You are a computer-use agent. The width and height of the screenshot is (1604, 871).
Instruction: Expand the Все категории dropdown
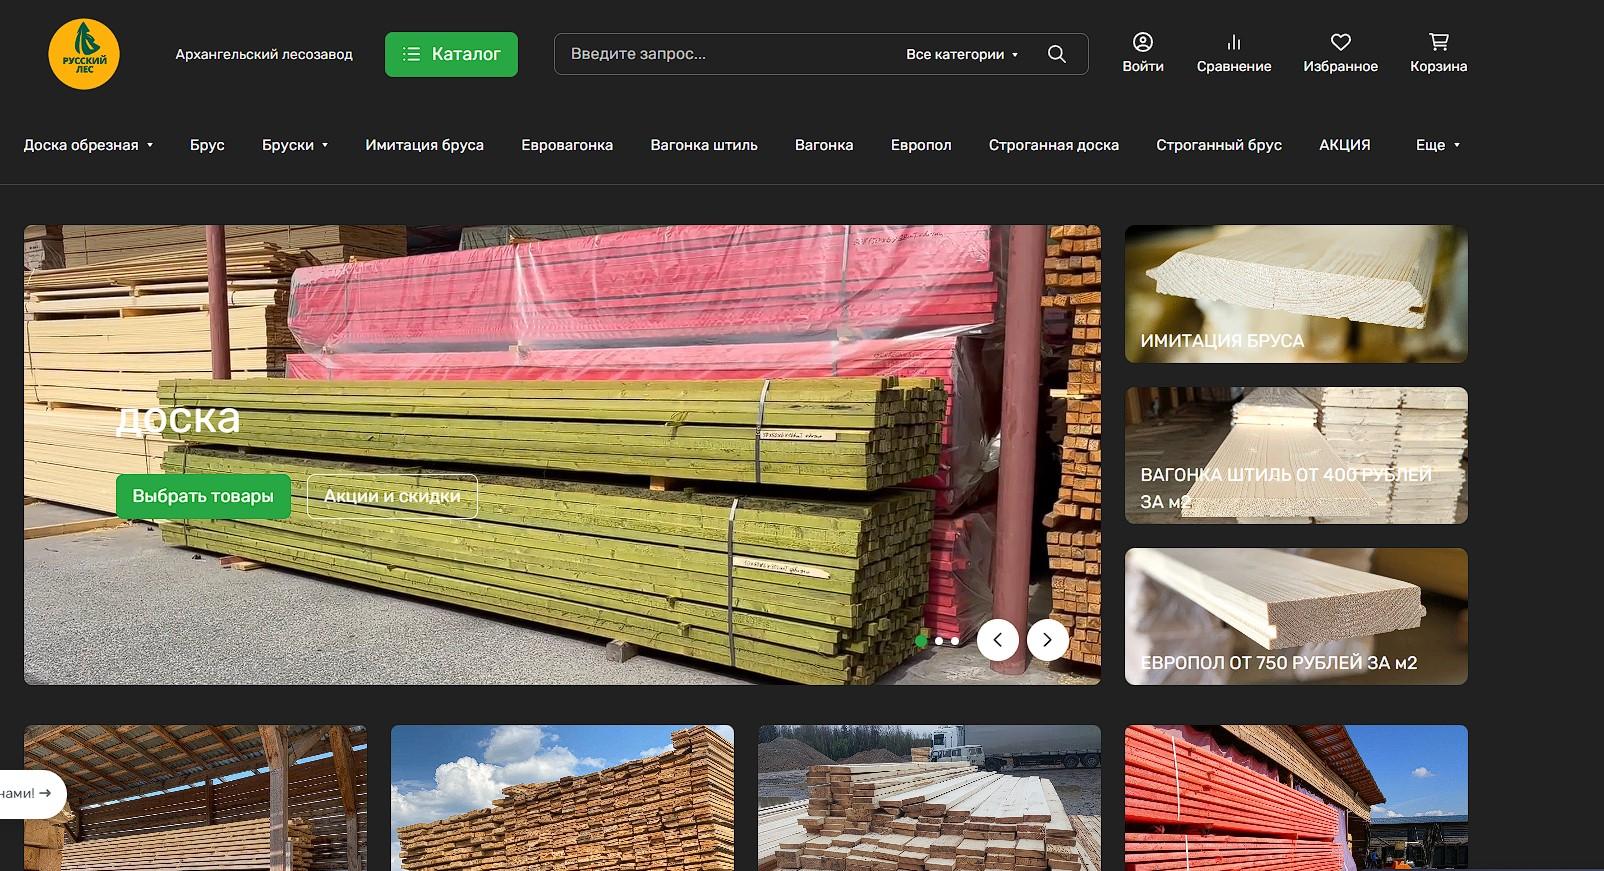coord(962,54)
